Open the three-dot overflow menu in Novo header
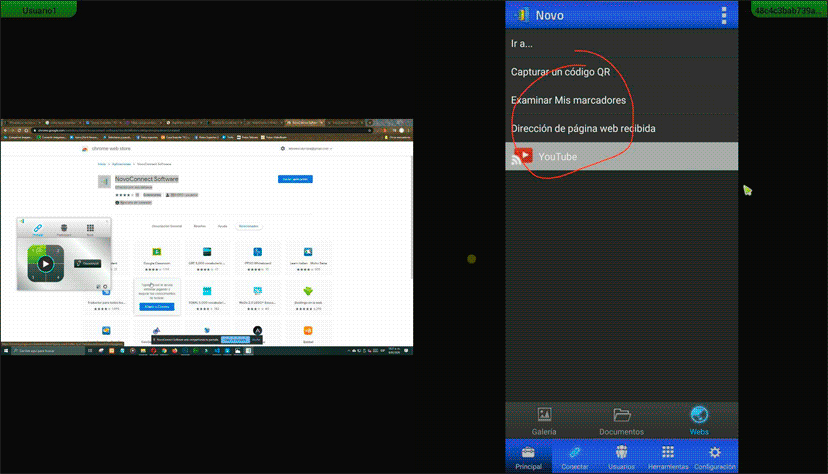 [x=724, y=15]
